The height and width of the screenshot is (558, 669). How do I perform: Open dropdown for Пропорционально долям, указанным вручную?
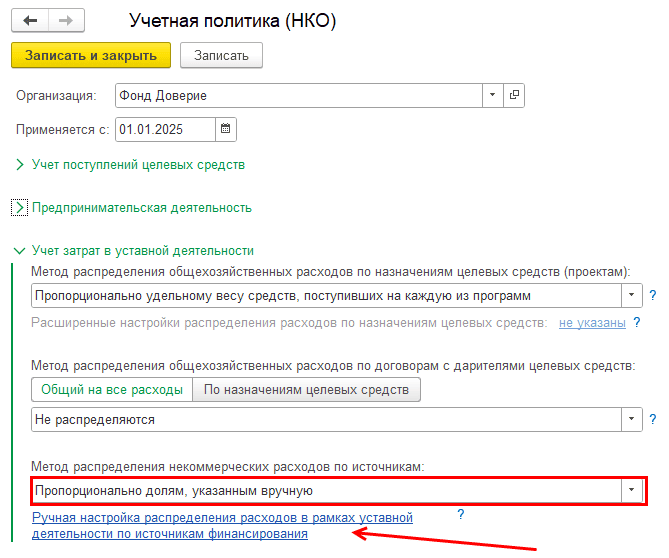click(631, 491)
